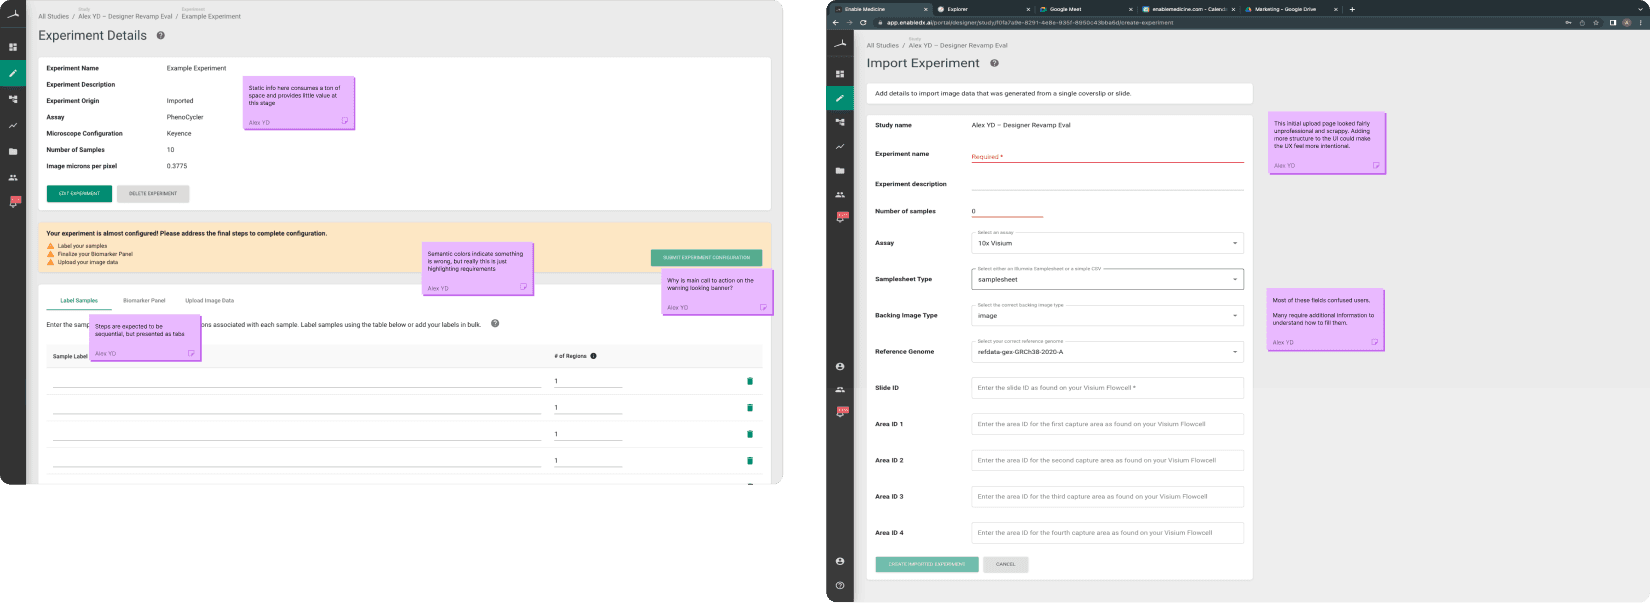1650x603 pixels.
Task: Click the Delete Experiment button
Action: coord(153,193)
